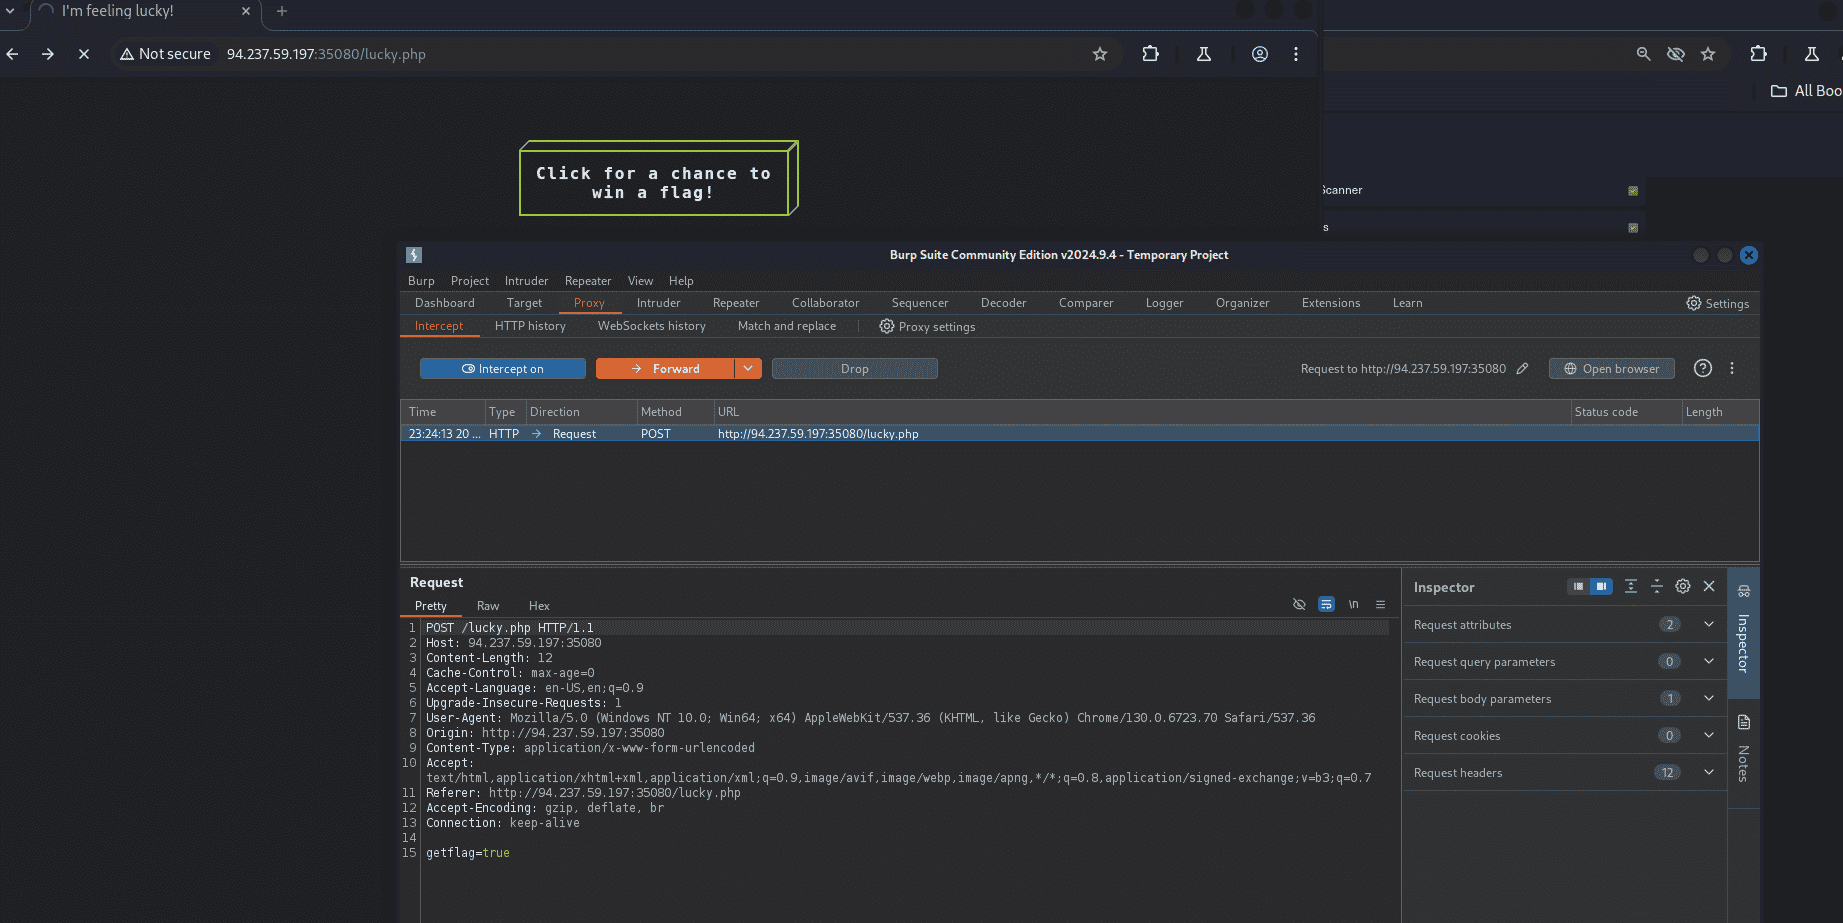Open a new browser tab
The height and width of the screenshot is (923, 1843).
tap(282, 11)
